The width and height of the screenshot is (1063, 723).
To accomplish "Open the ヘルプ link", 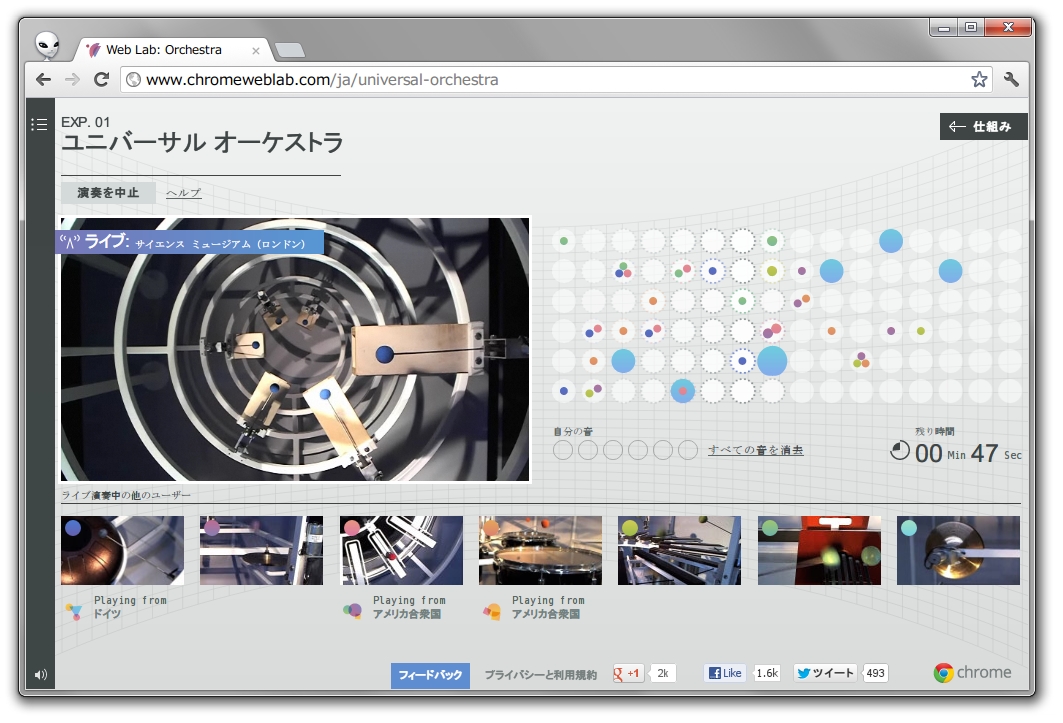I will (x=184, y=193).
